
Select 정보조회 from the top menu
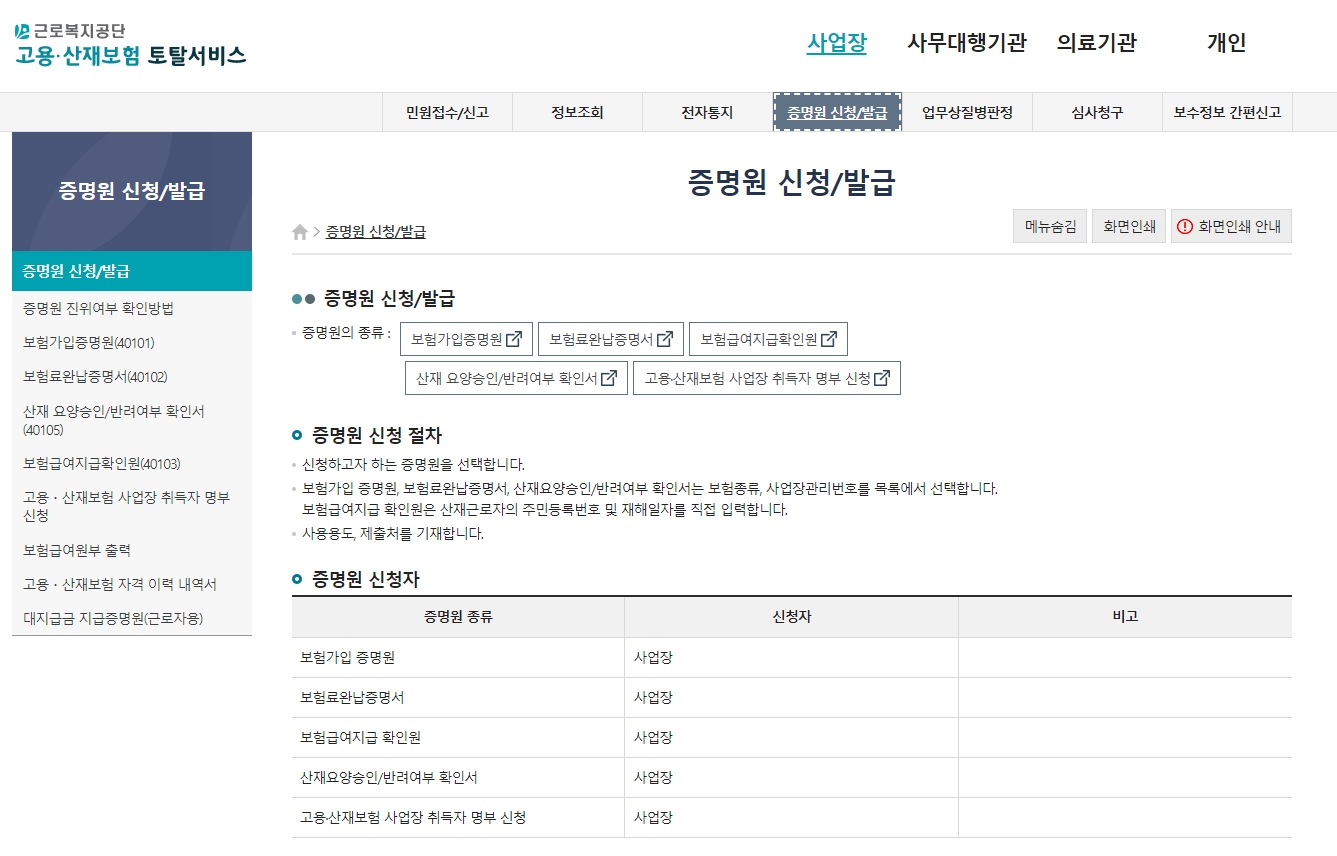point(576,112)
